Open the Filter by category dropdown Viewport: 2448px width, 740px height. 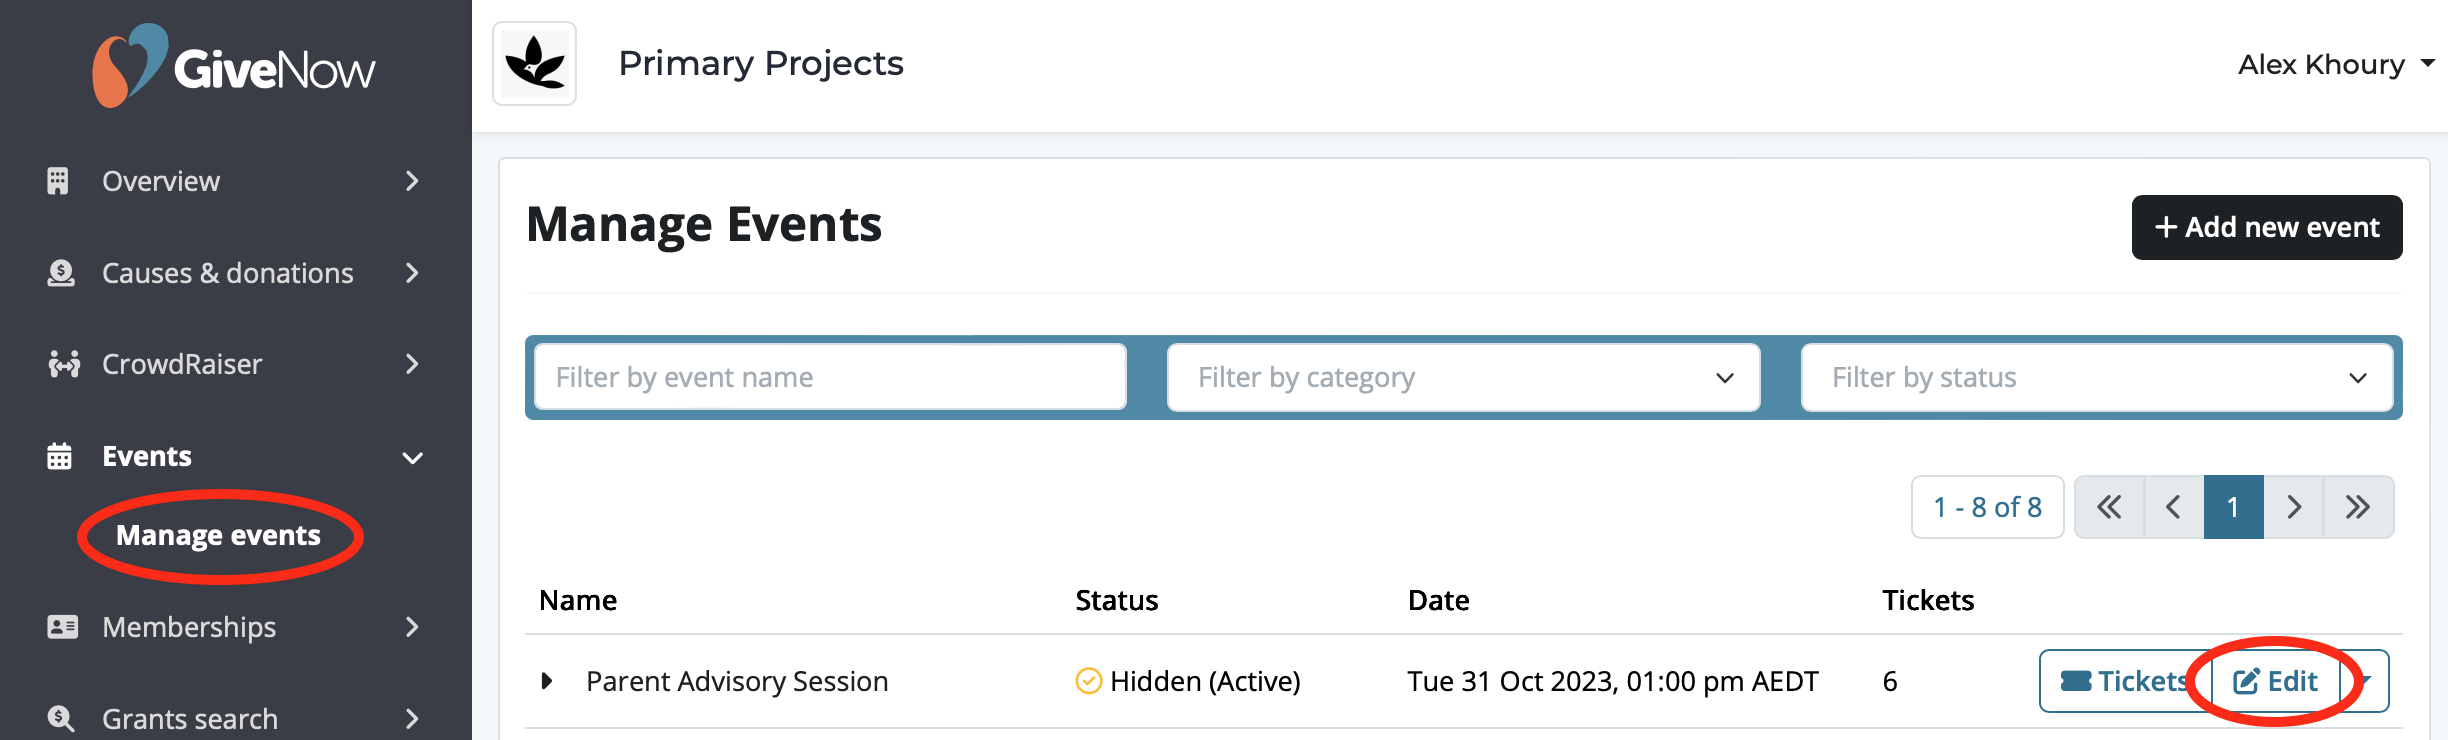pos(1463,377)
